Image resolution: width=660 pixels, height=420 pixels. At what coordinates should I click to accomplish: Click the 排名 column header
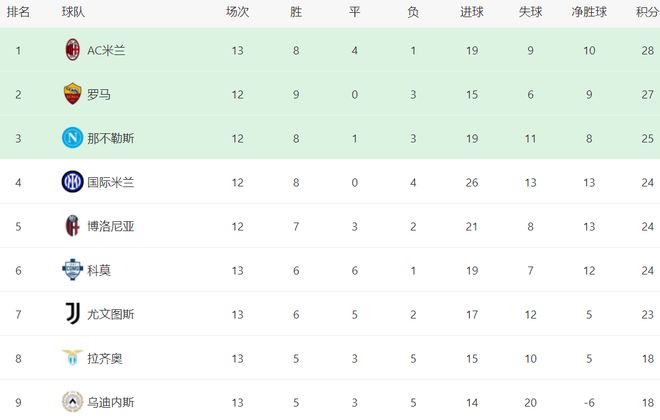tap(18, 13)
